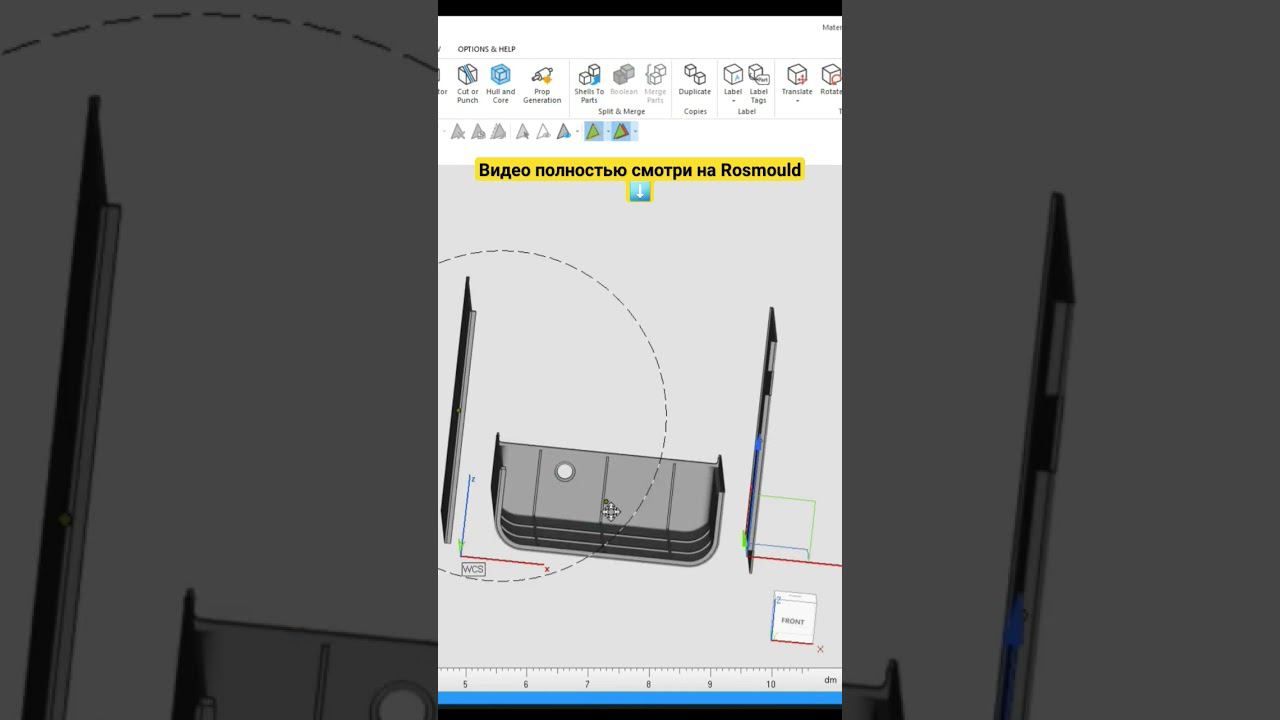Click the gray pyramid with blue corner icon
Viewport: 1280px width, 720px height.
[563, 131]
